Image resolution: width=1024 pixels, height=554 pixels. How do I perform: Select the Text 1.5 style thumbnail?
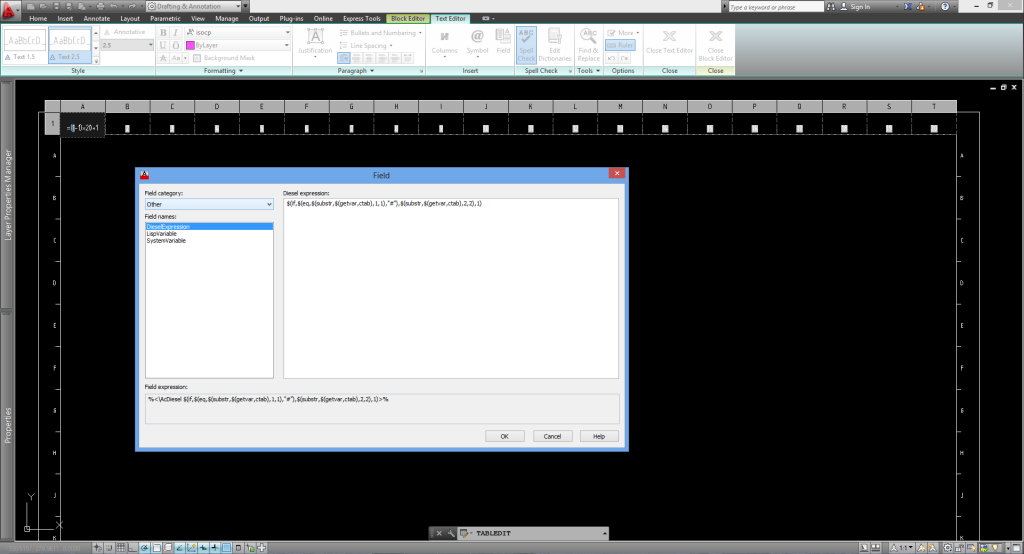tap(25, 45)
